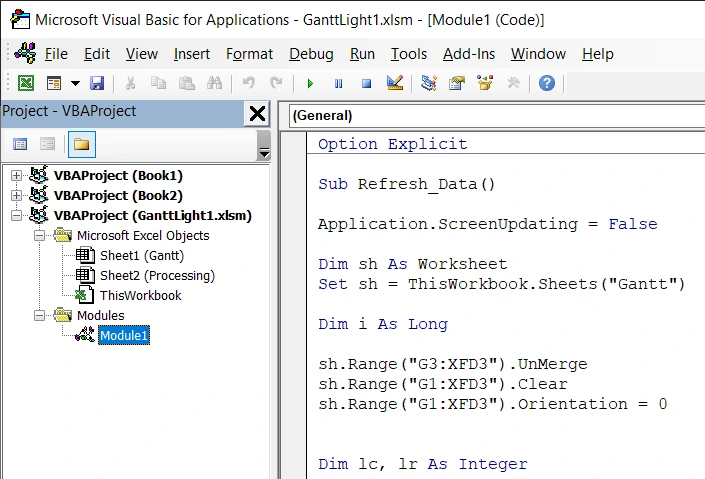Viewport: 705px width, 479px height.
Task: Toggle Folders view in Project pane
Action: click(x=81, y=144)
